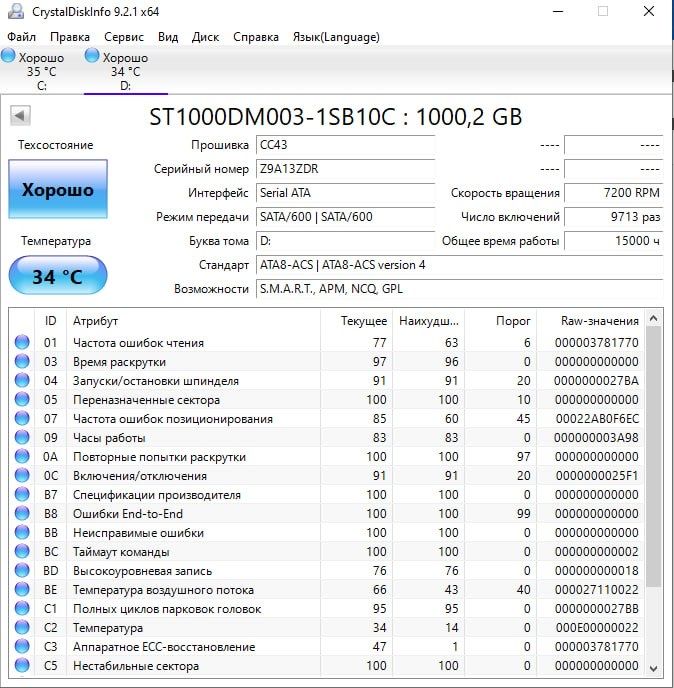Viewport: 674px width, 688px height.
Task: Click status orb for attribute BD
Action: coord(22,571)
